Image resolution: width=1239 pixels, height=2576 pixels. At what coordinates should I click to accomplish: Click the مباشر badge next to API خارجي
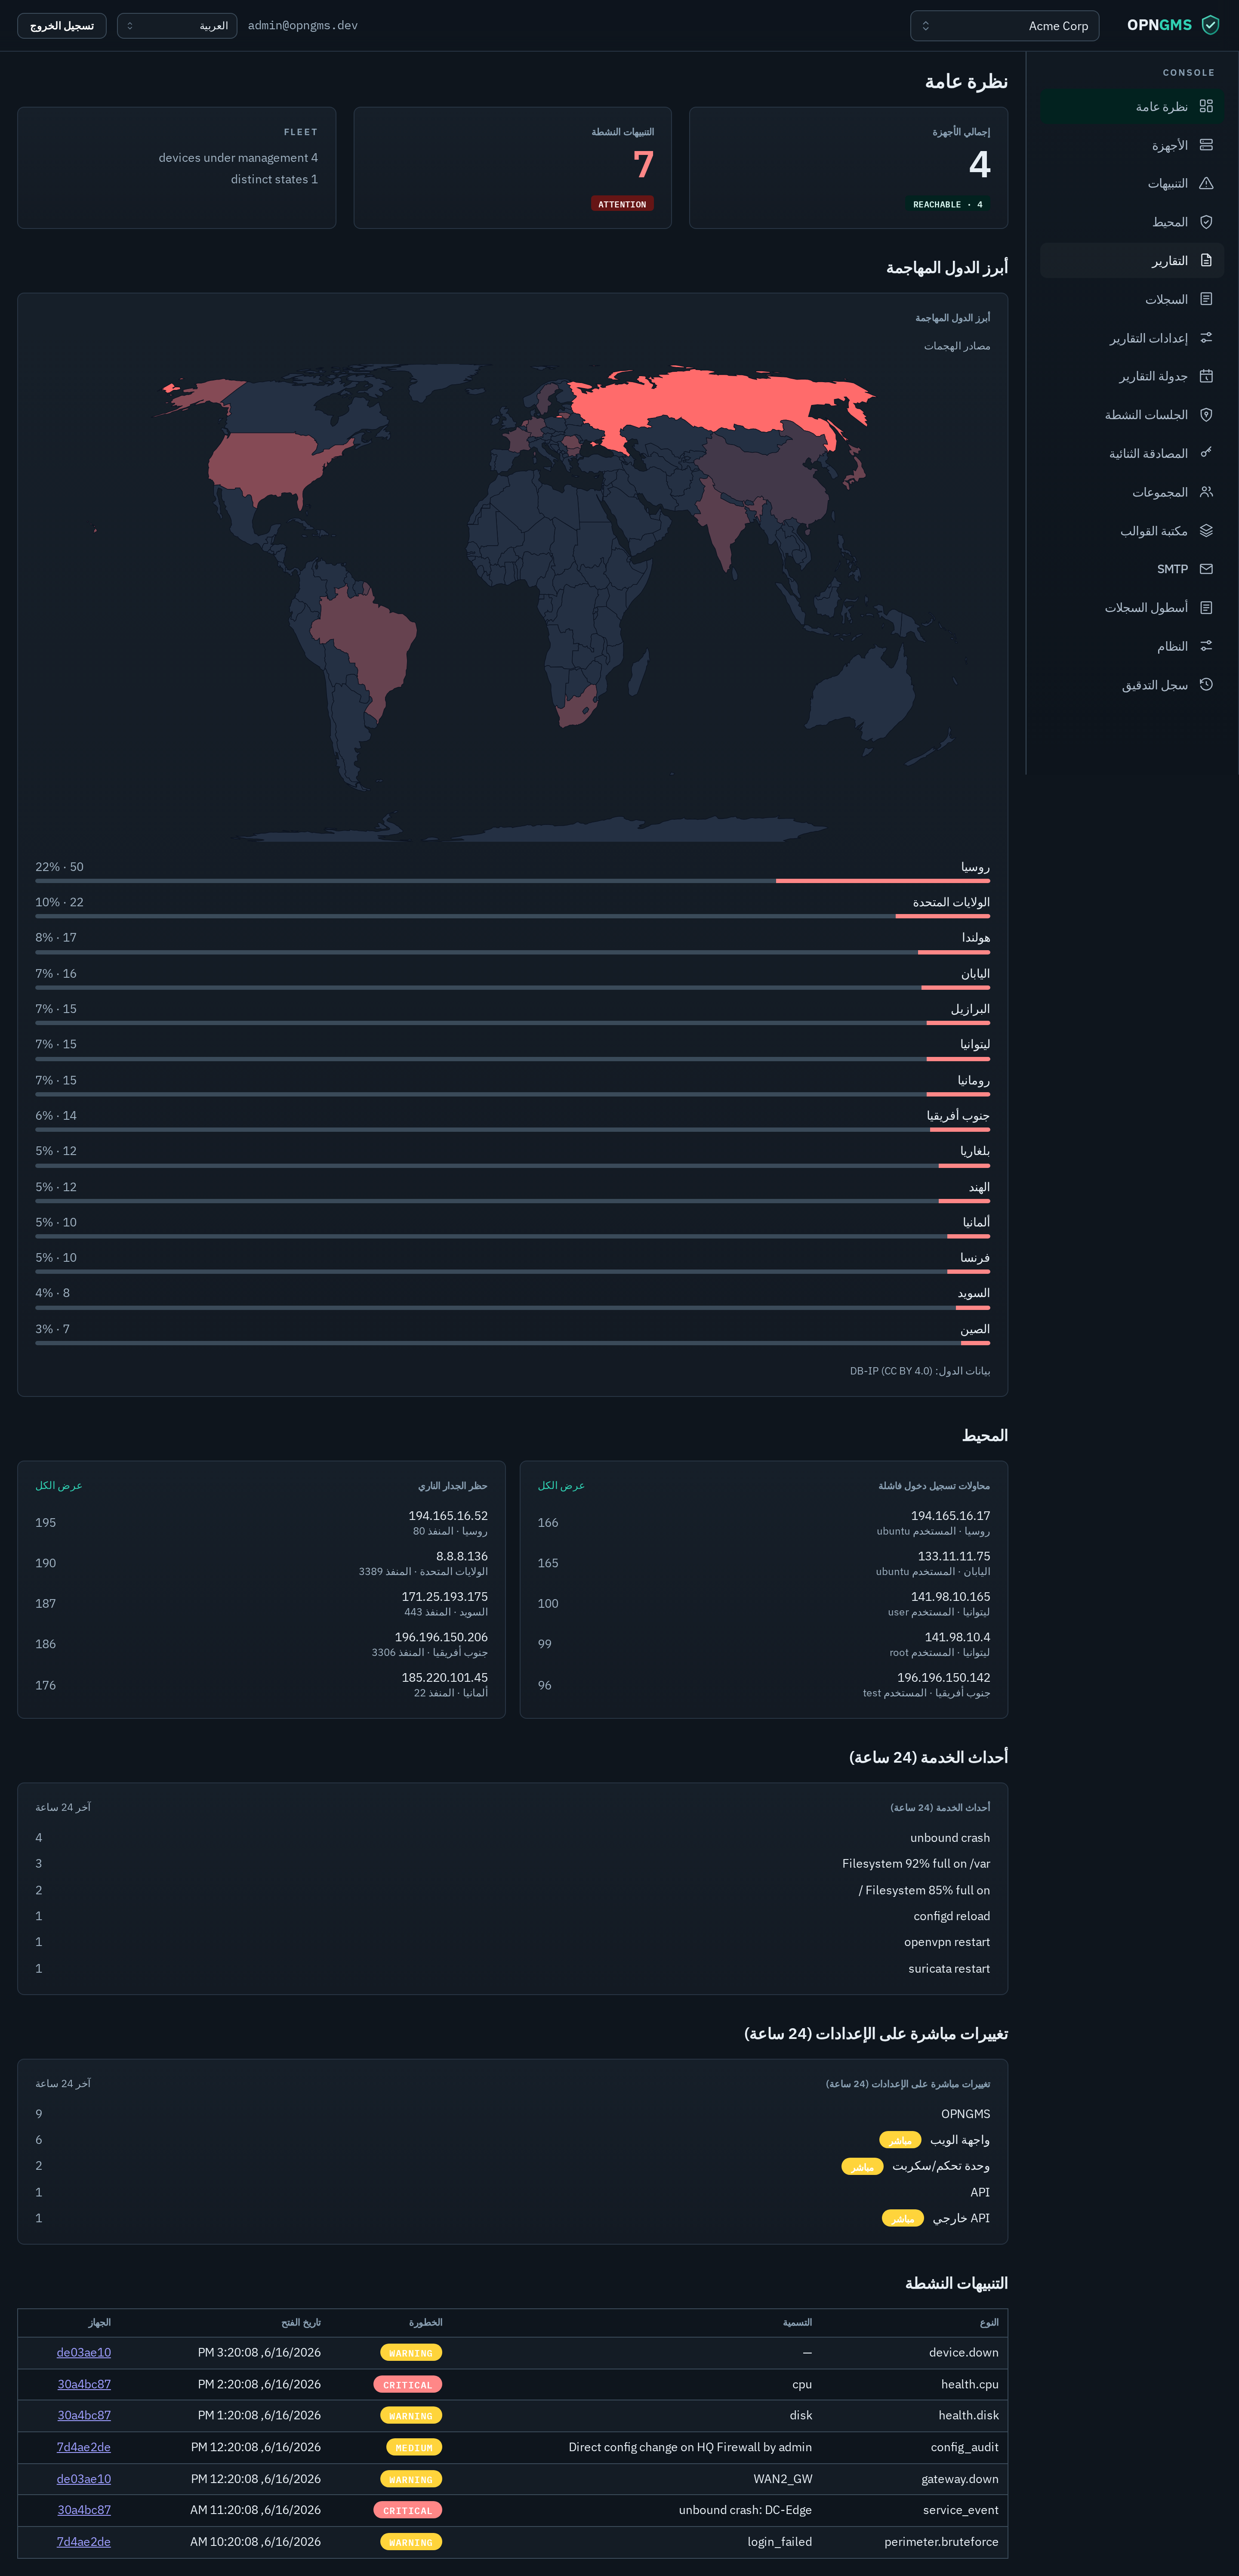(903, 2218)
